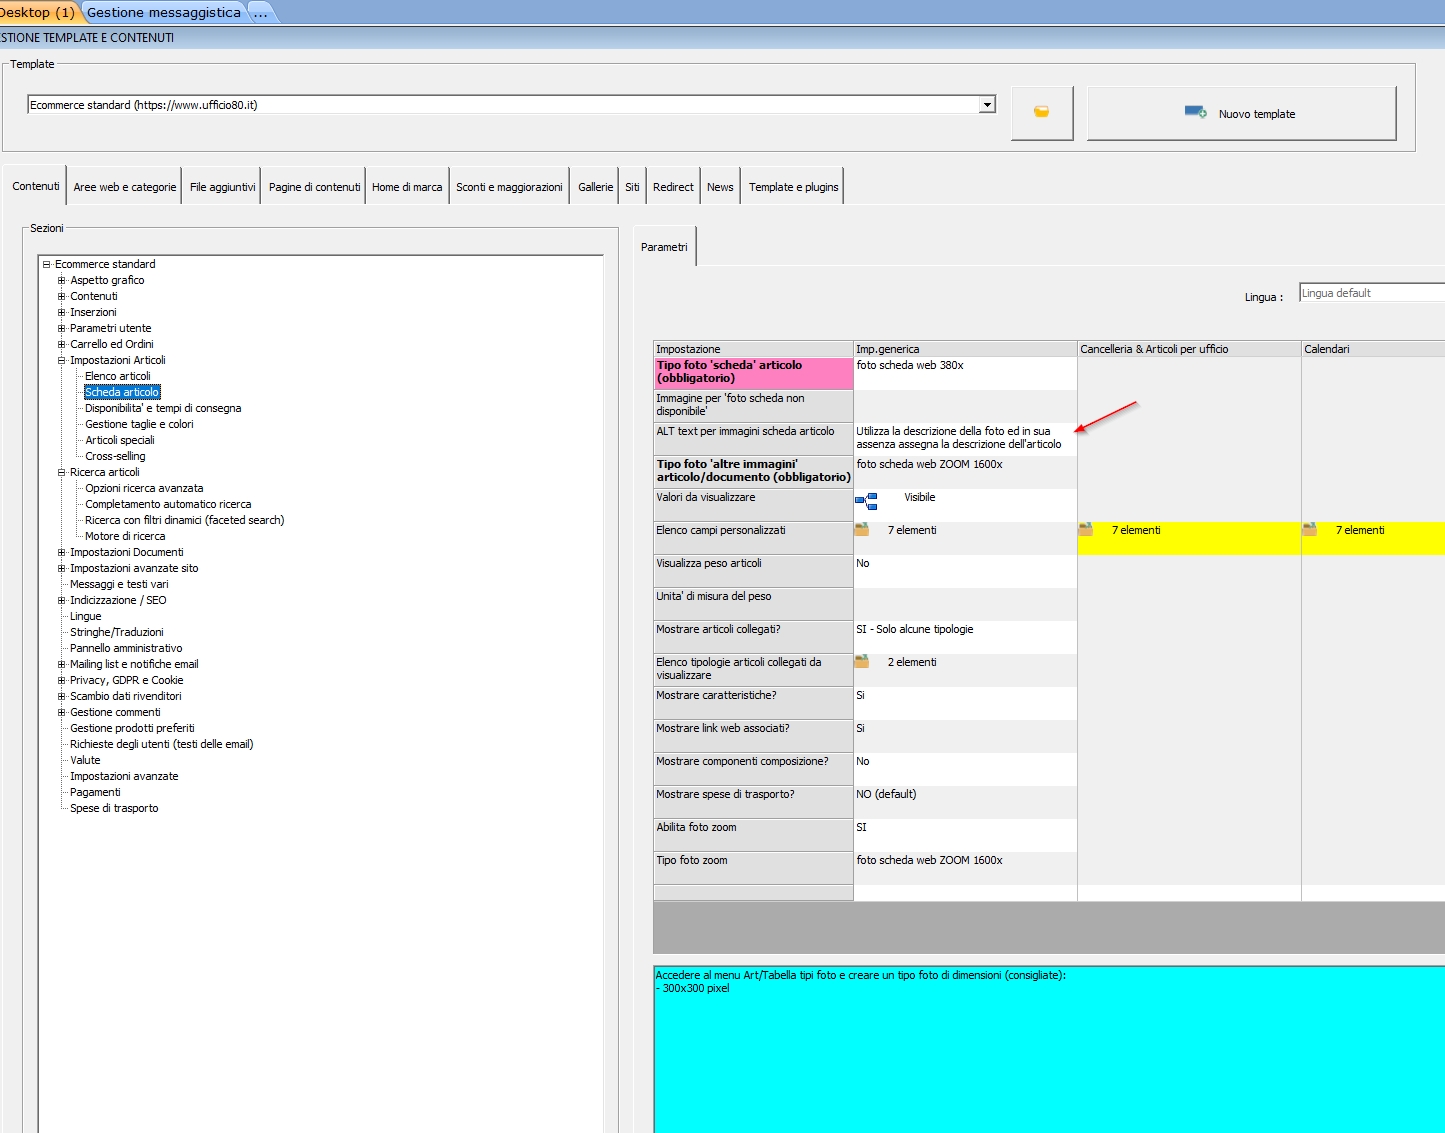
Task: Select the Redirect tab
Action: coord(673,187)
